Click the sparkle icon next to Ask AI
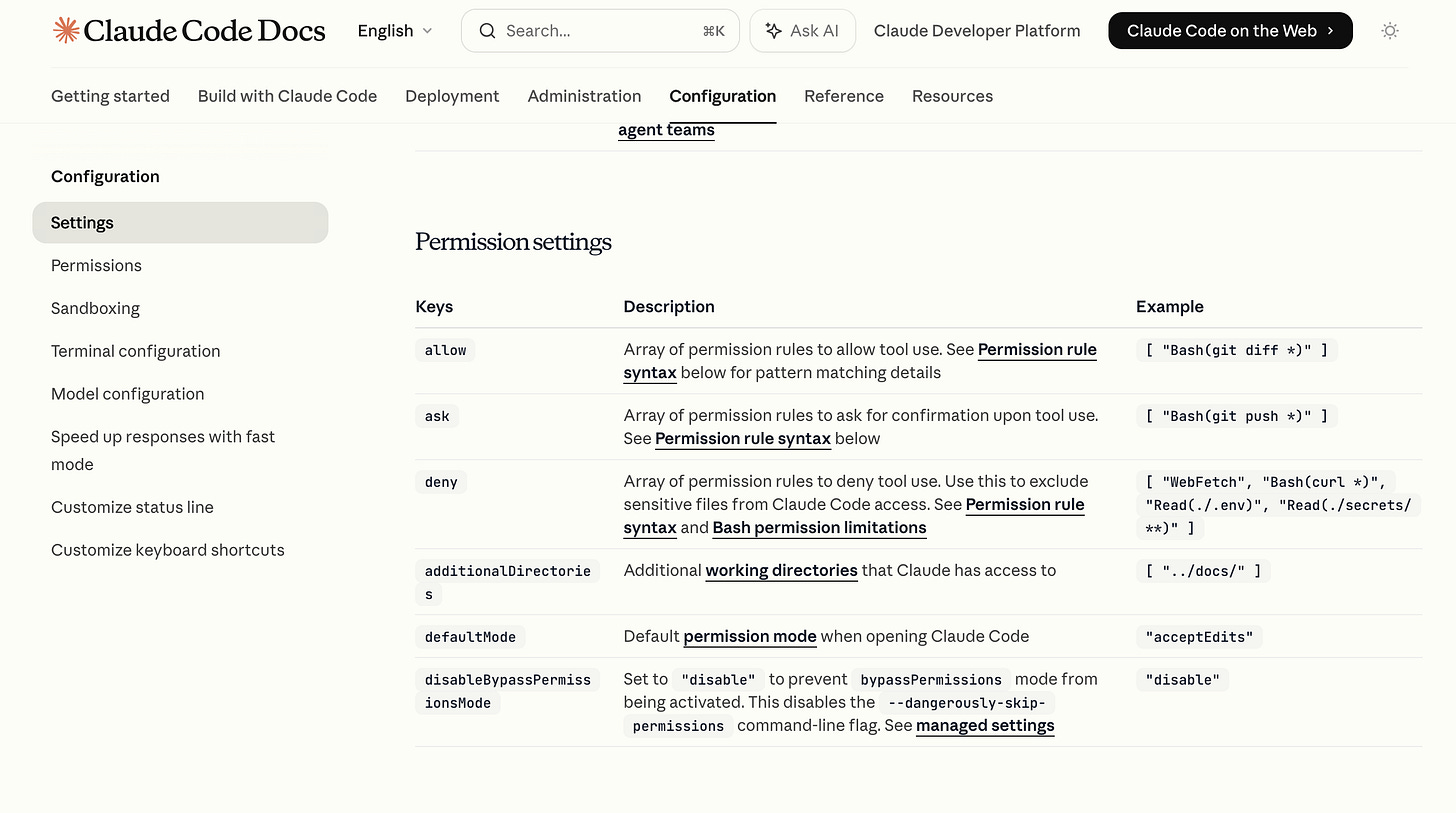 [x=772, y=30]
